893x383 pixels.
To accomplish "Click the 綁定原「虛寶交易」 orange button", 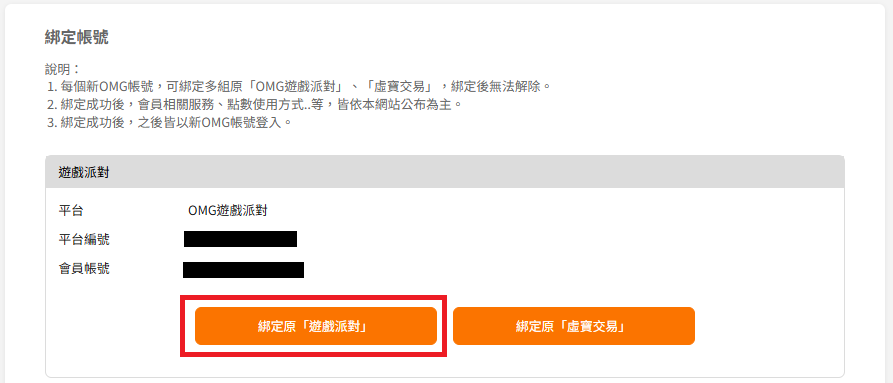I will (x=574, y=326).
